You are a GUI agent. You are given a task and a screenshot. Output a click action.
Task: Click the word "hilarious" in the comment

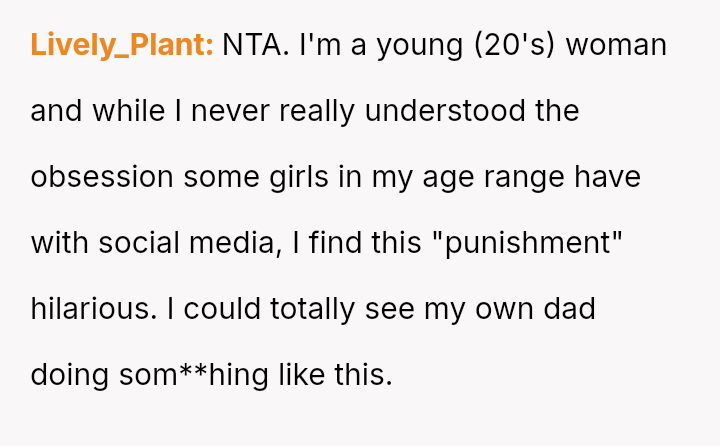click(x=91, y=309)
